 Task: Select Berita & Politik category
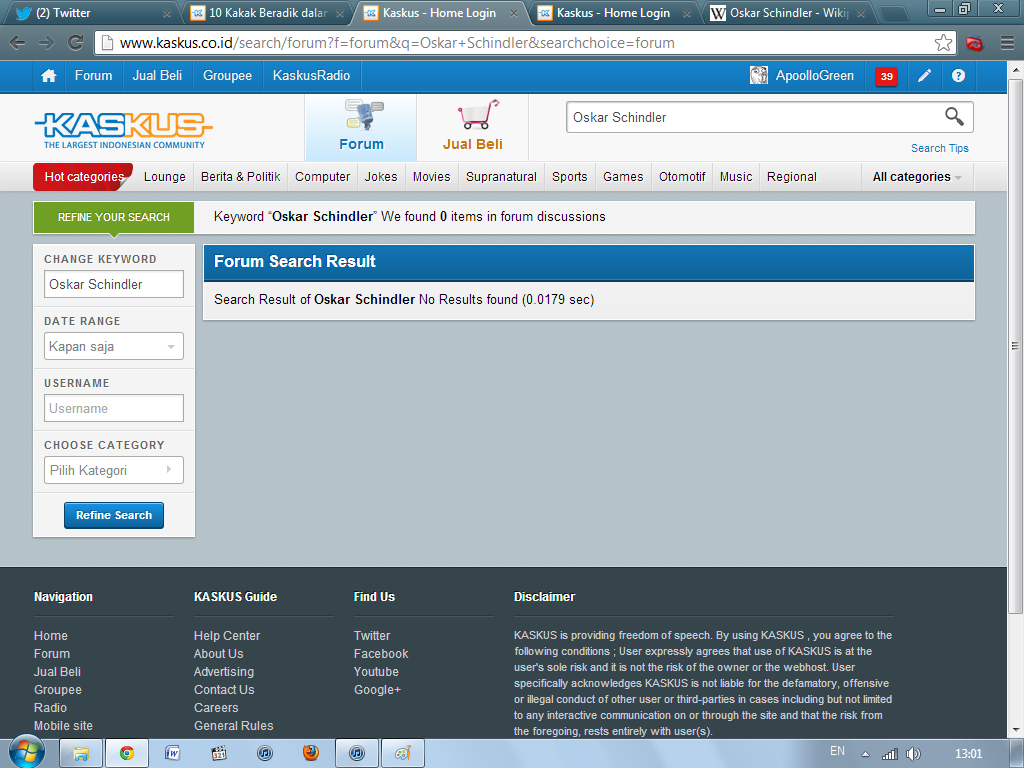tap(240, 177)
